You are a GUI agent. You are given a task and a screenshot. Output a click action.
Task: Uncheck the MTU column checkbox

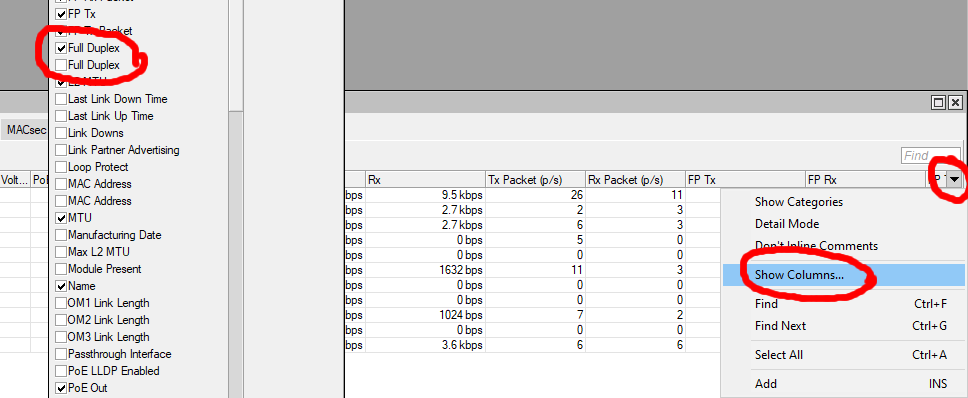pos(60,218)
